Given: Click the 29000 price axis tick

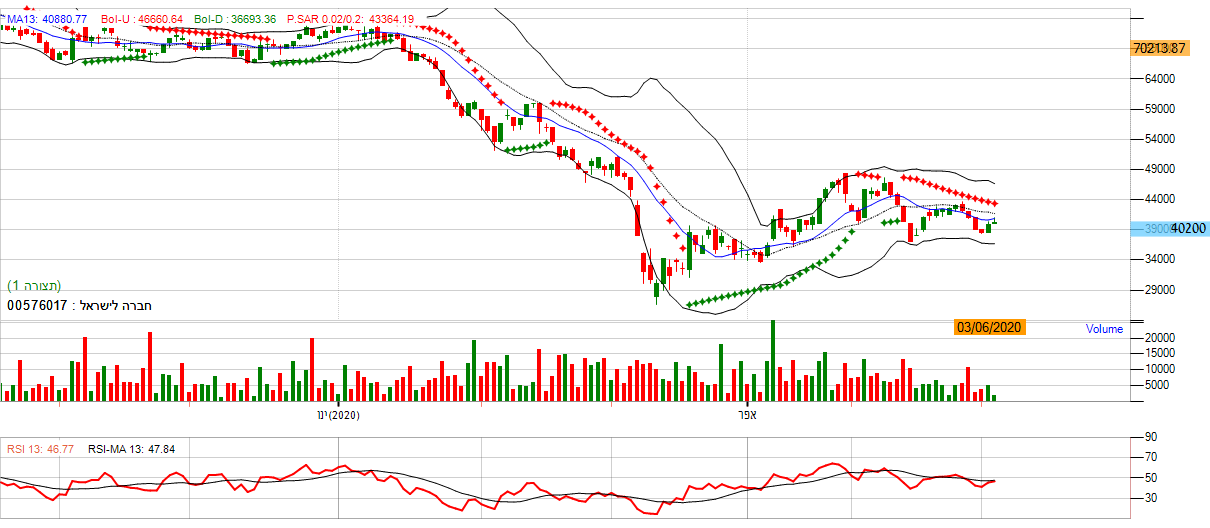Looking at the screenshot, I should (x=1158, y=290).
